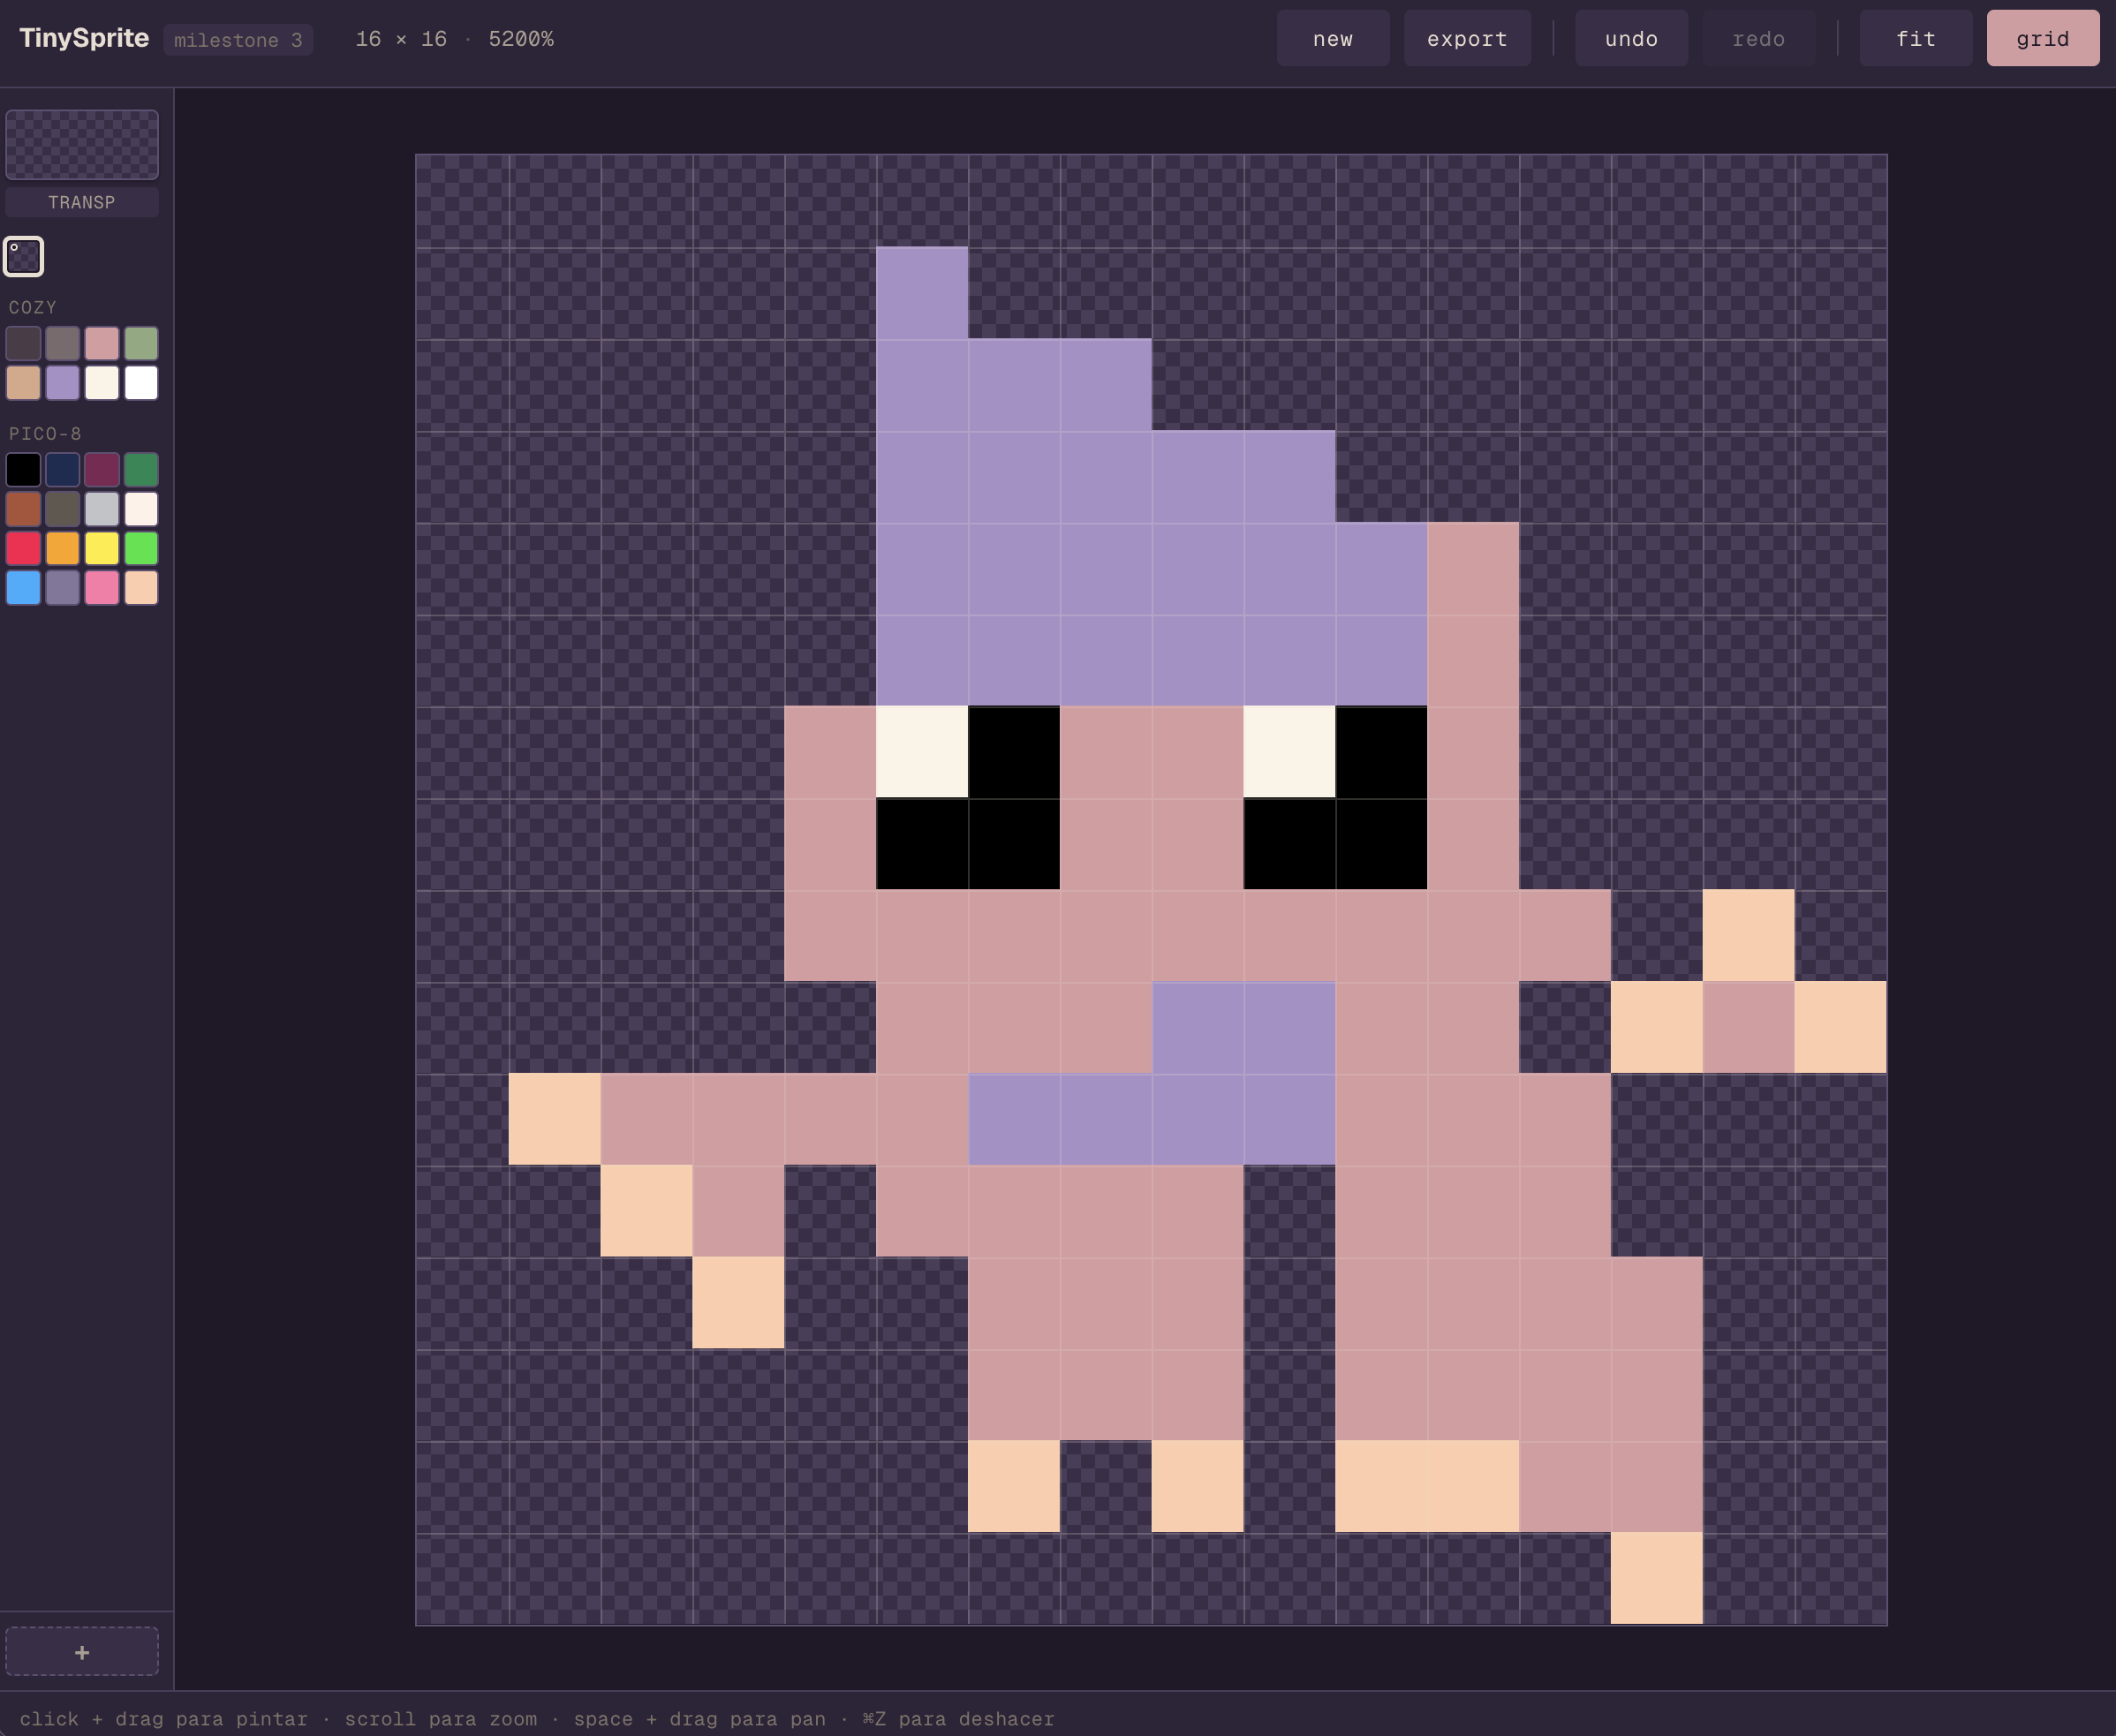Click the current color preview box
The height and width of the screenshot is (1736, 2116).
pyautogui.click(x=82, y=145)
